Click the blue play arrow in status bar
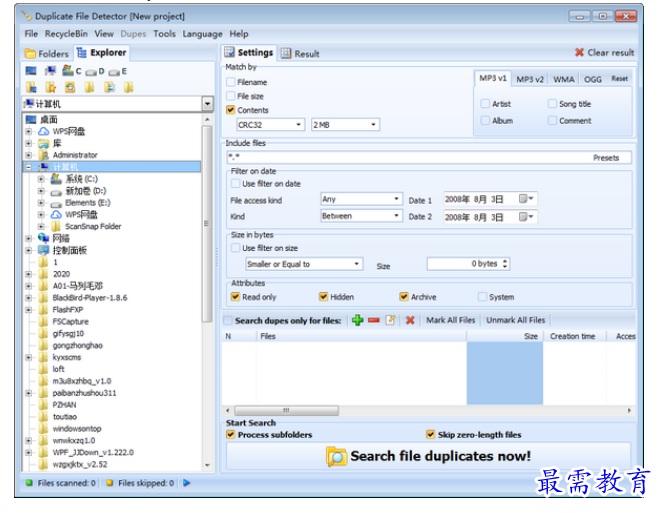659x513 pixels. pos(187,483)
